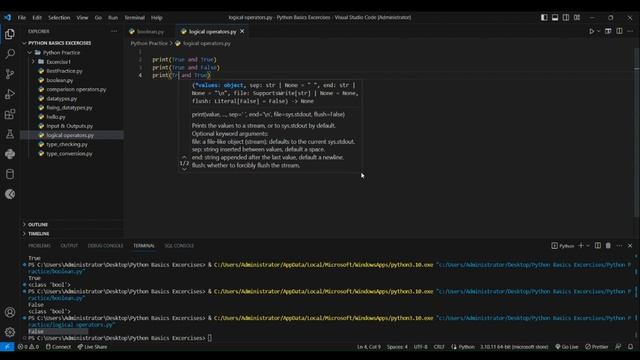The width and height of the screenshot is (640, 360).
Task: Open the Explorer view in activity bar
Action: click(x=10, y=34)
